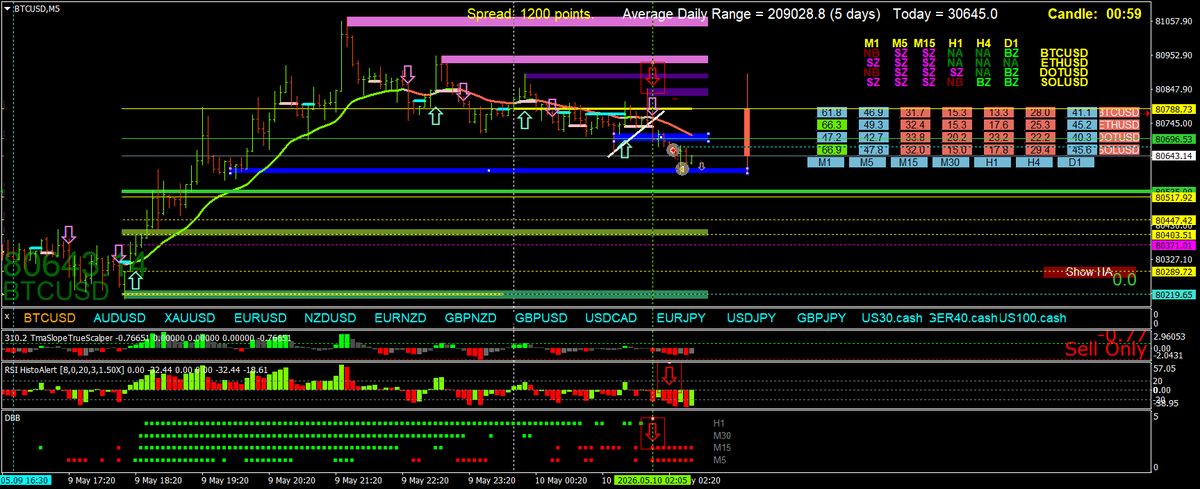Open US30.cash index chart
This screenshot has height=489, width=1200.
[x=891, y=317]
